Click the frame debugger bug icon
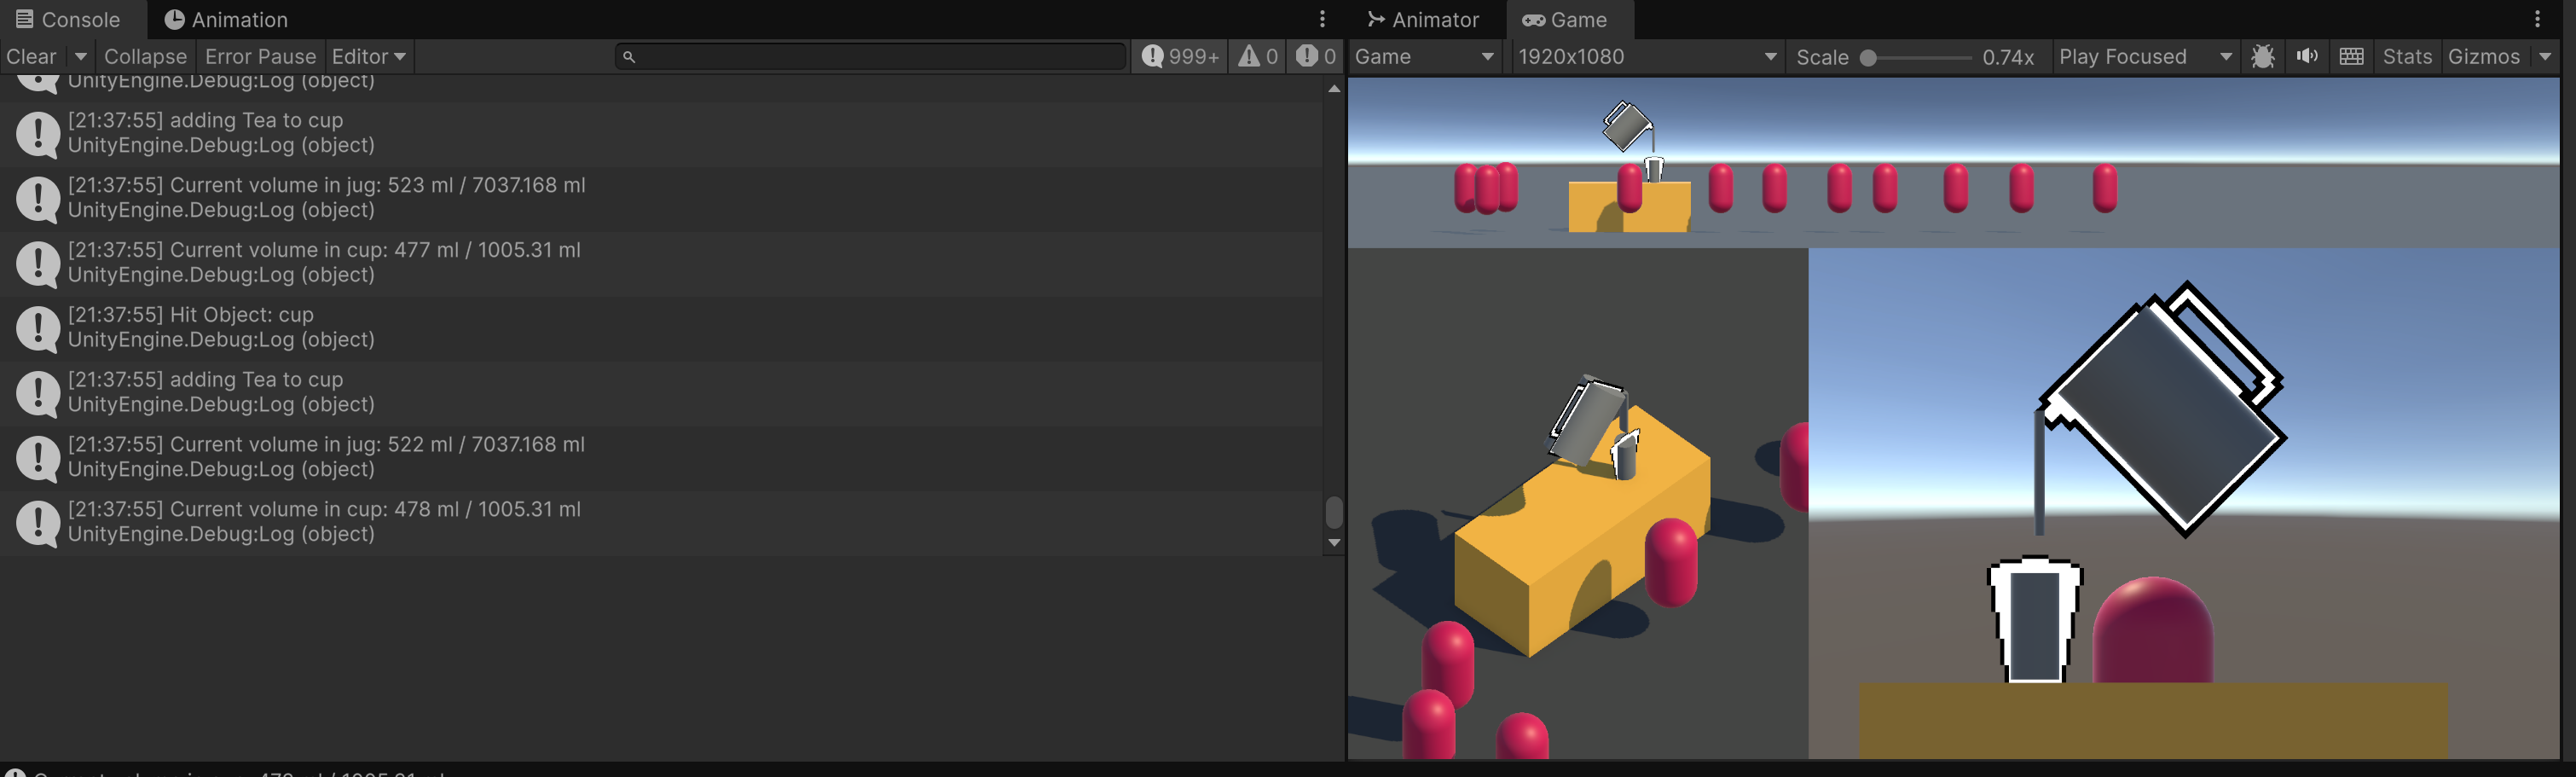Image resolution: width=2576 pixels, height=777 pixels. click(2263, 57)
